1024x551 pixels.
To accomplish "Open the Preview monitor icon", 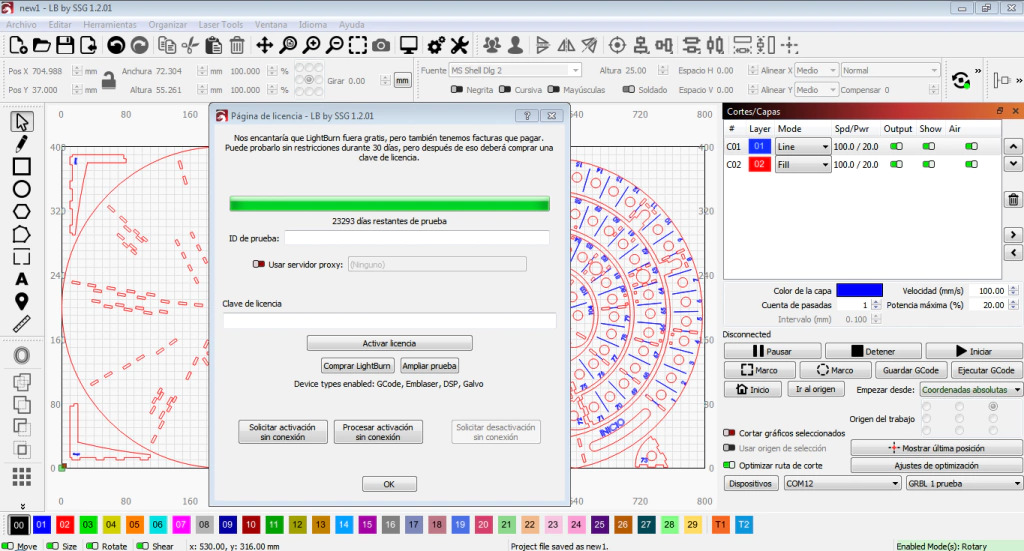I will [409, 45].
